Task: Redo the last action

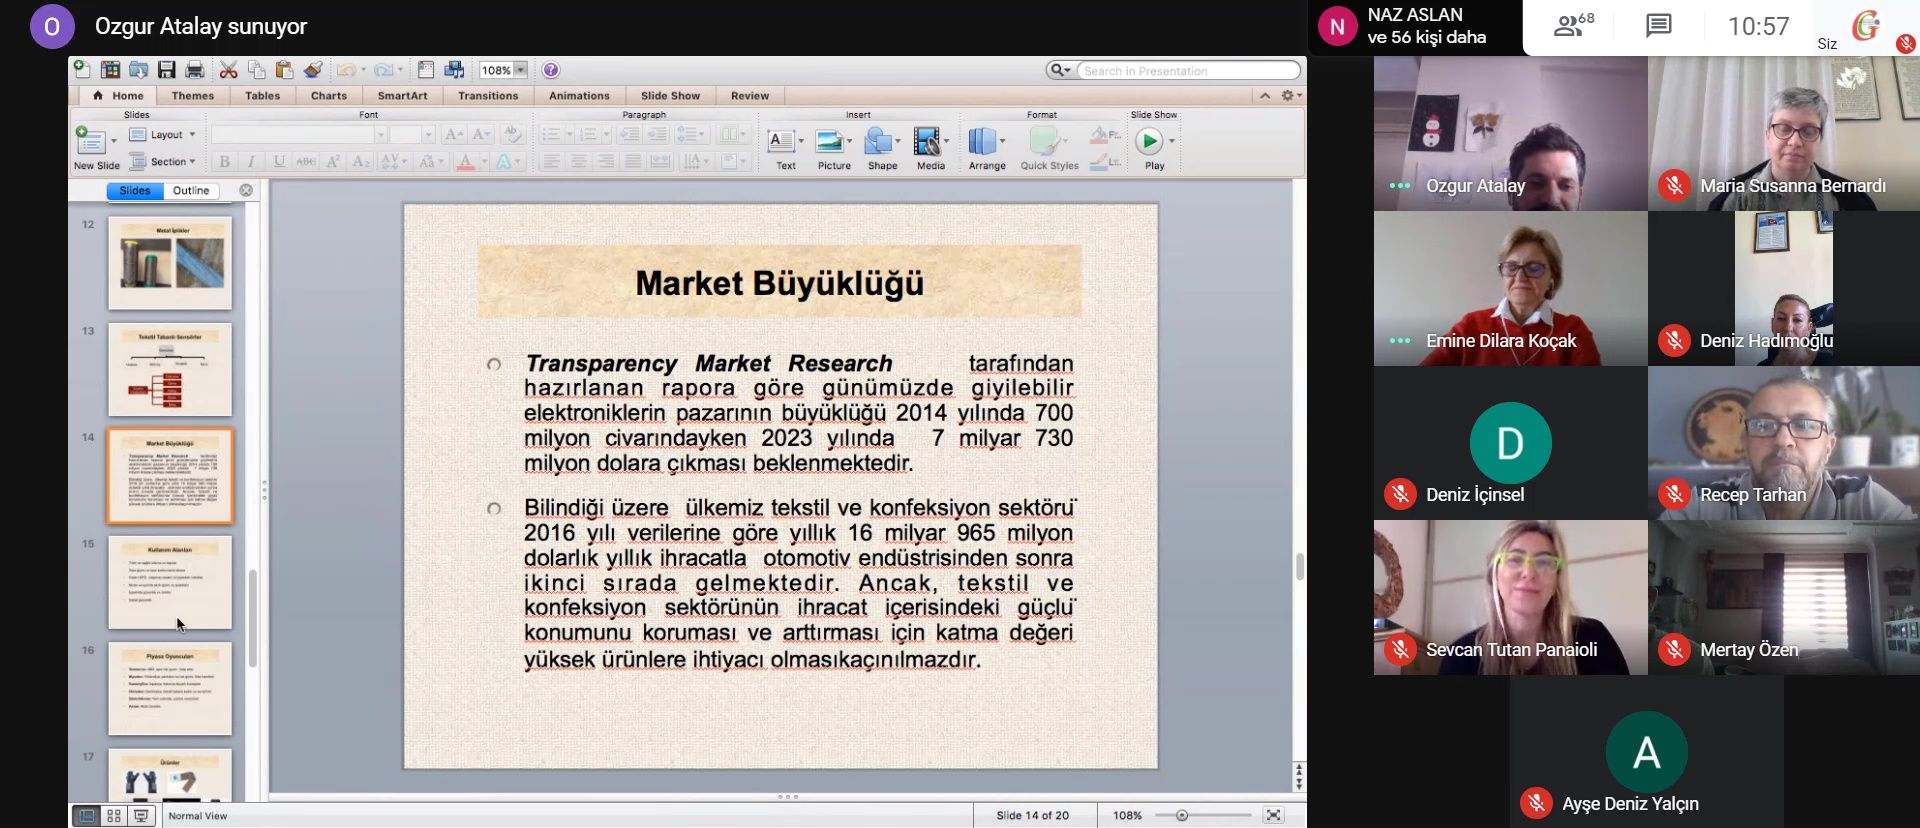Action: click(383, 70)
